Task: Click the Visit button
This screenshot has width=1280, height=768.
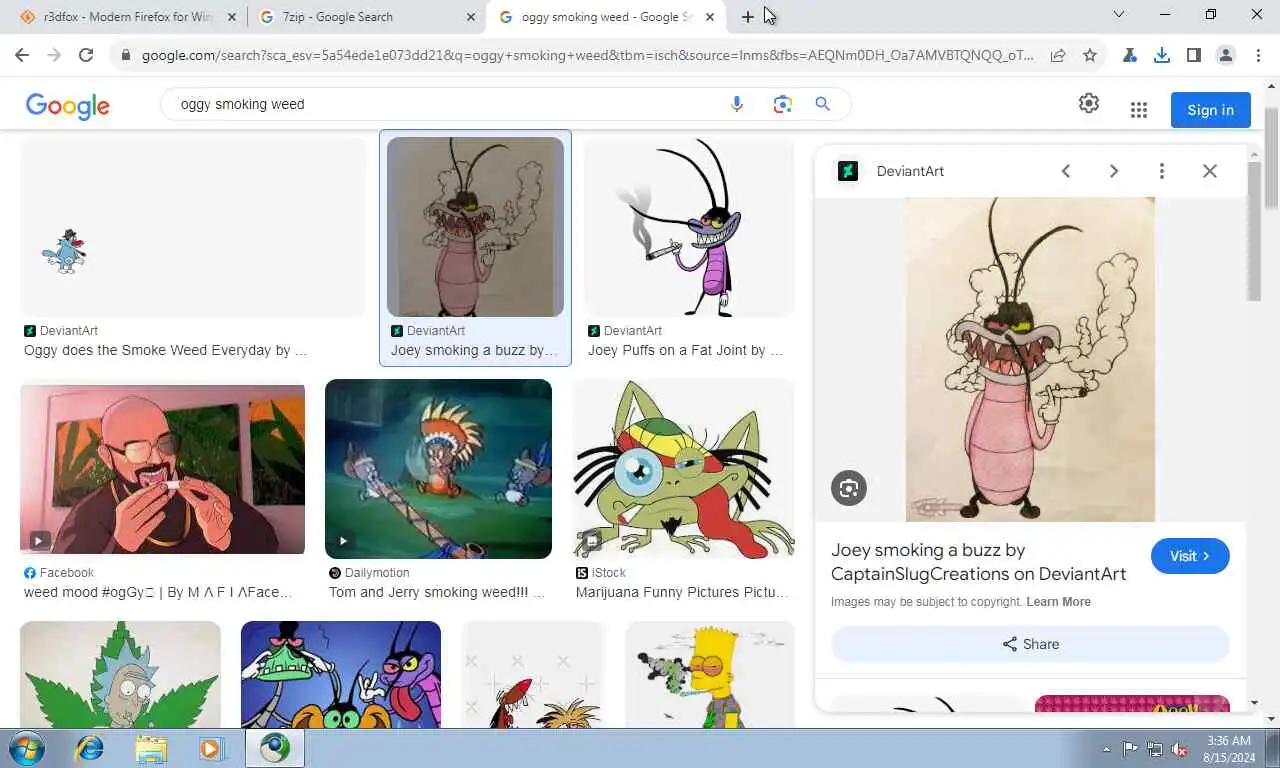Action: click(1190, 556)
